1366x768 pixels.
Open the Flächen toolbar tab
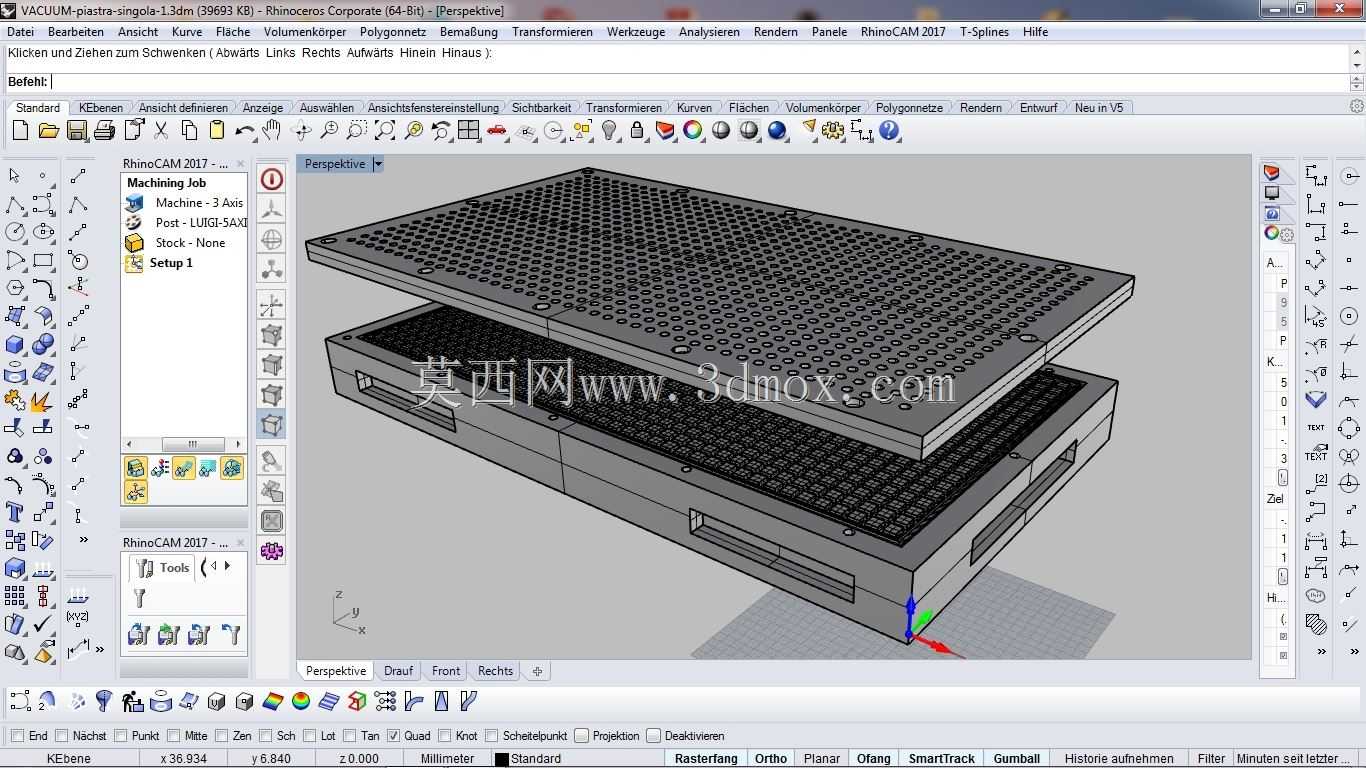[x=749, y=107]
